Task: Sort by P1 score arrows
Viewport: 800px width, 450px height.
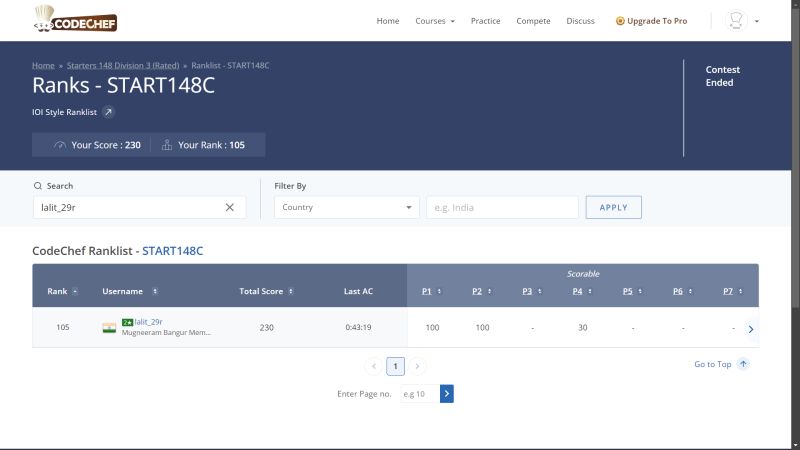Action: point(439,291)
